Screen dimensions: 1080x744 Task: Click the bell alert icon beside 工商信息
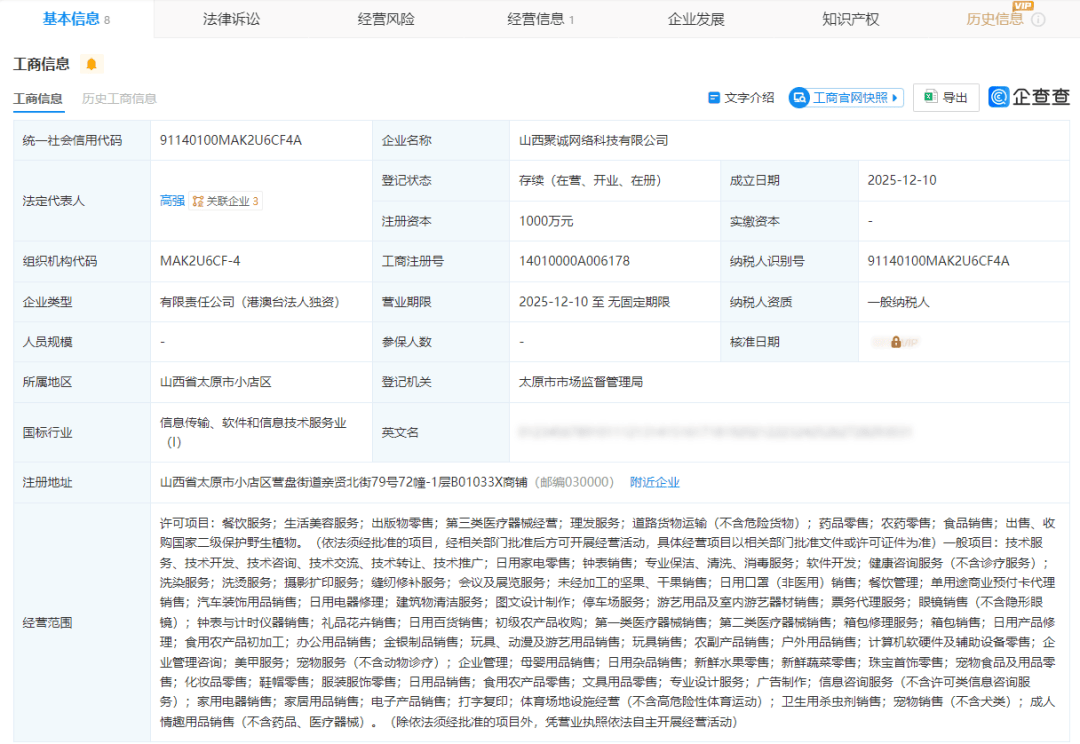pos(92,65)
